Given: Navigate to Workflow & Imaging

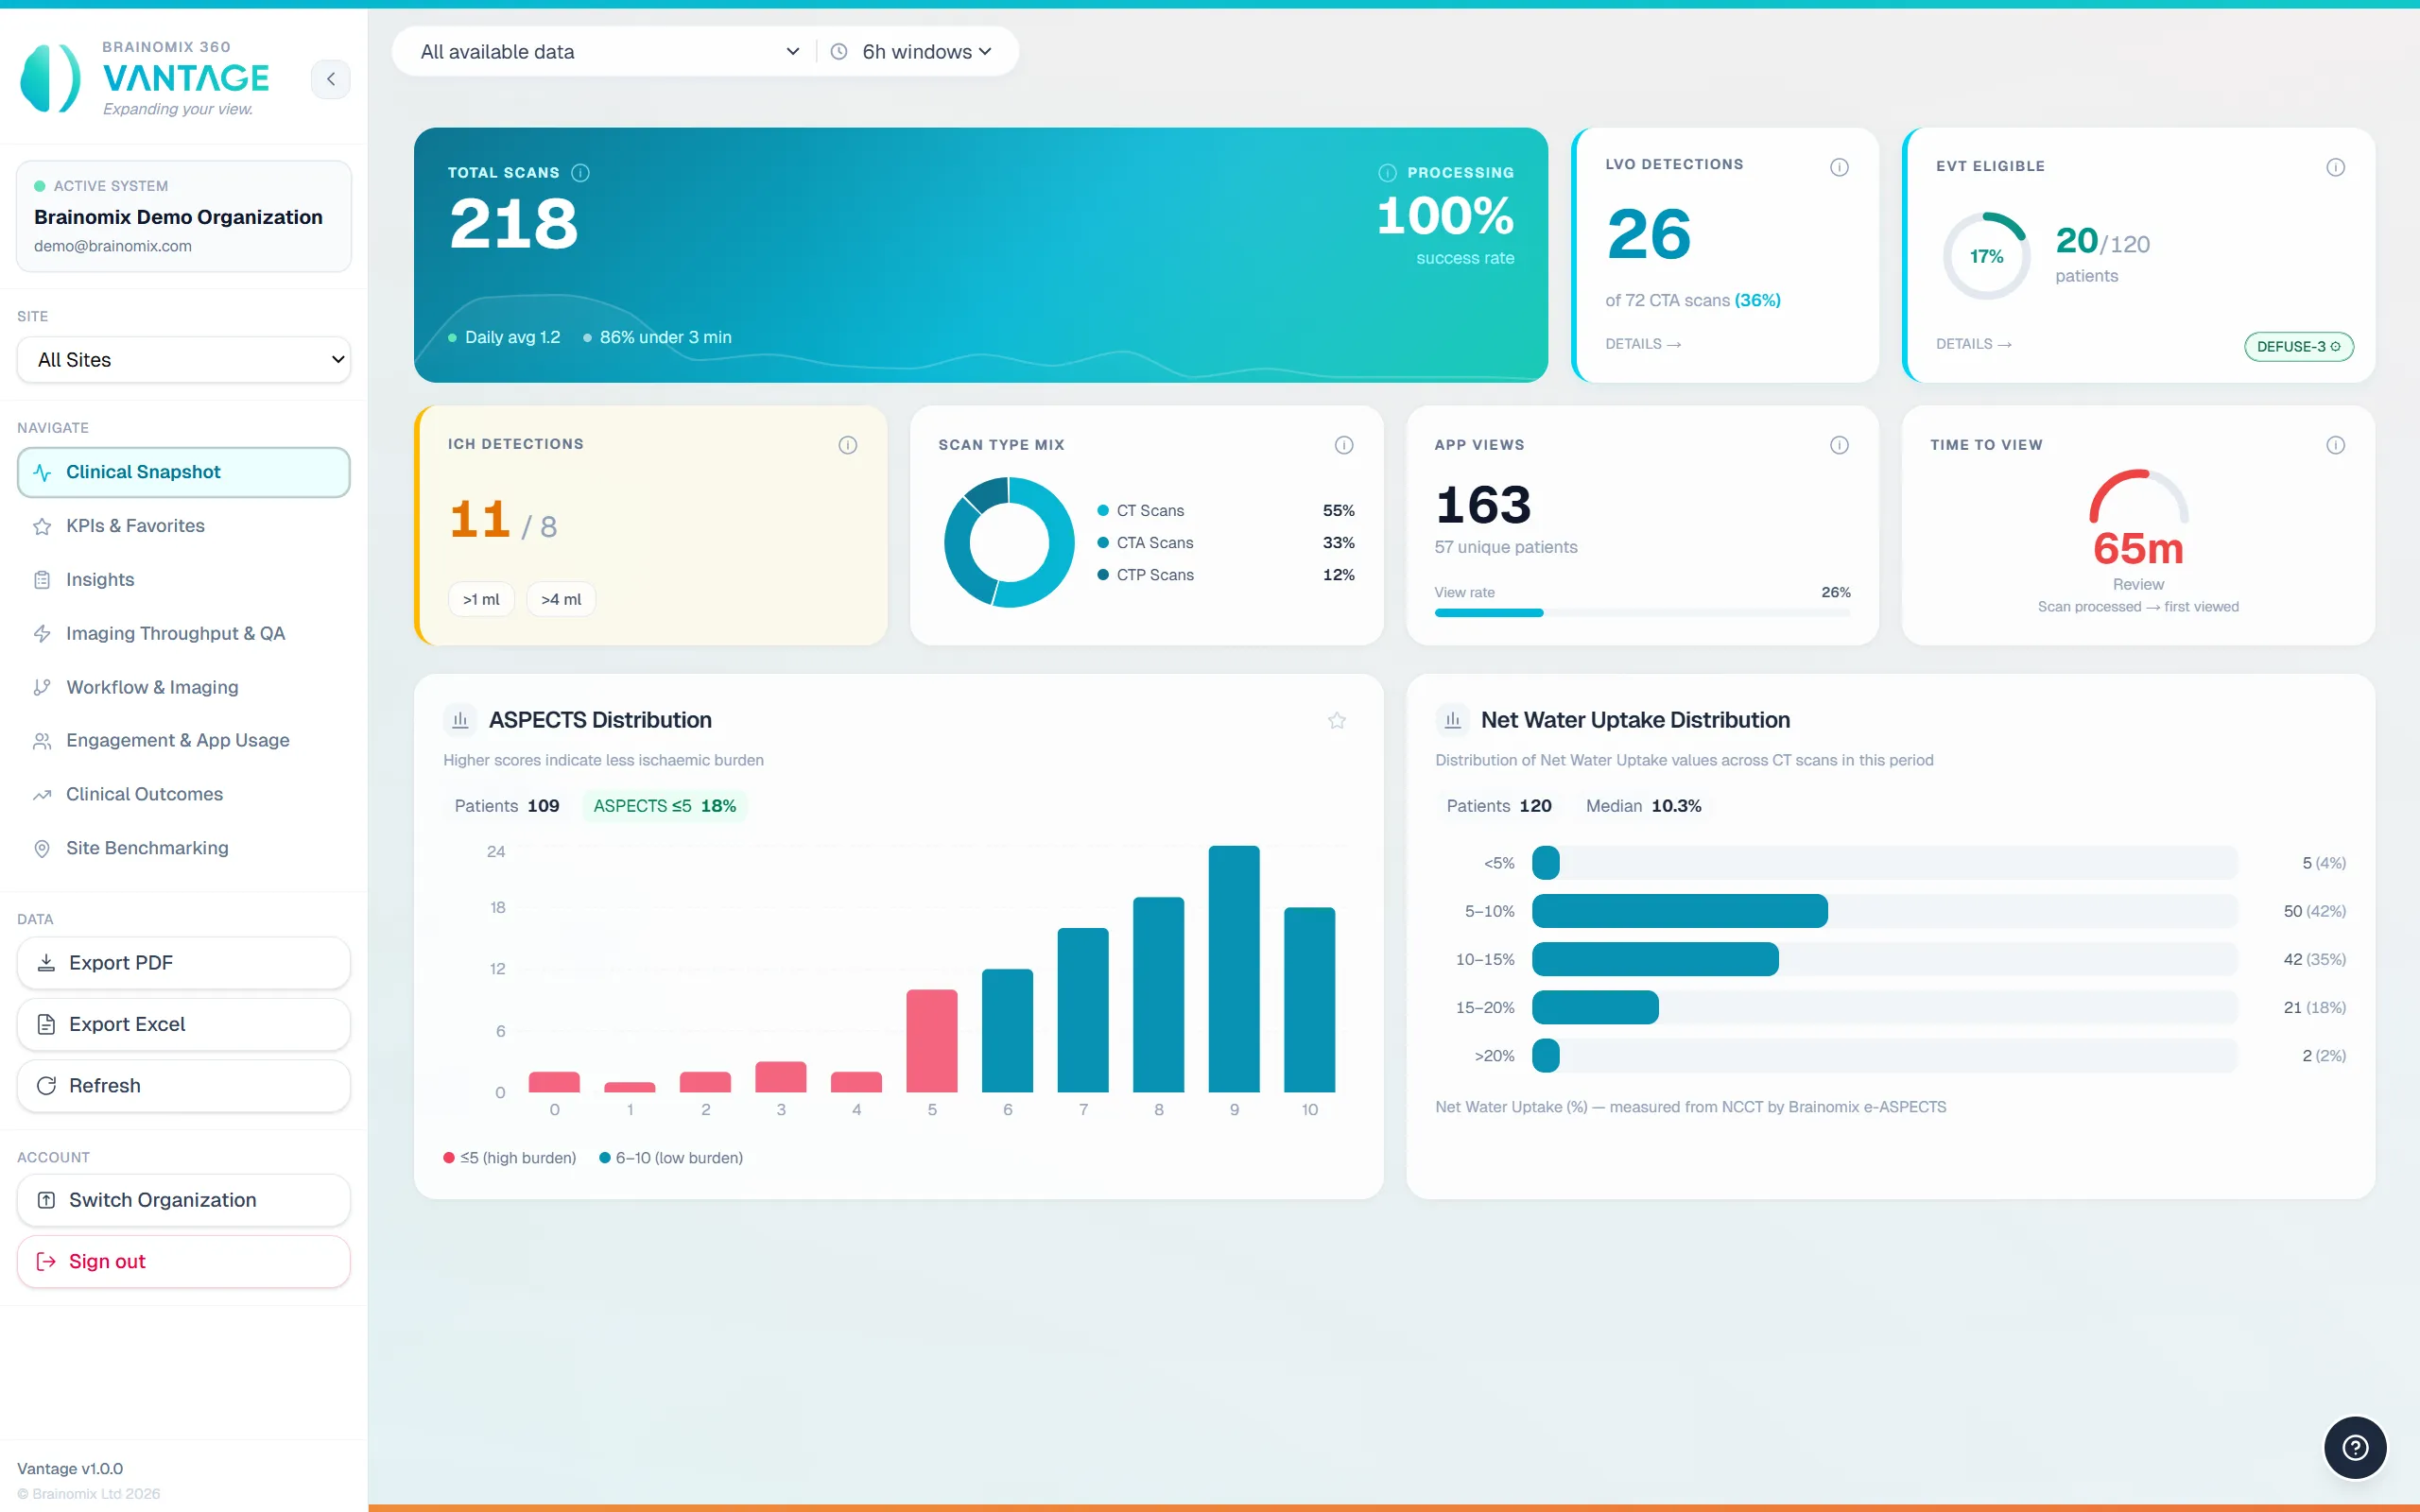Looking at the screenshot, I should 184,687.
